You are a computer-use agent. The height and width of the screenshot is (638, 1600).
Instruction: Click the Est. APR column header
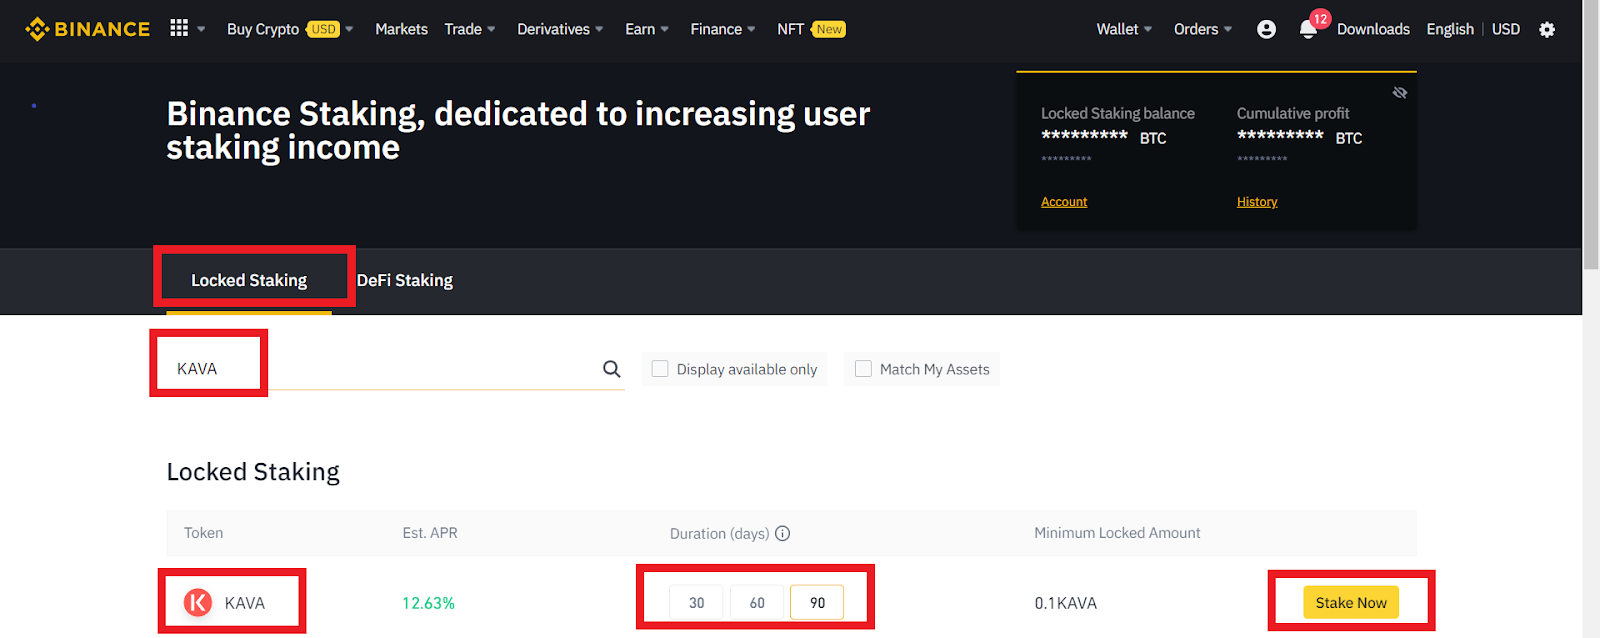pos(430,533)
